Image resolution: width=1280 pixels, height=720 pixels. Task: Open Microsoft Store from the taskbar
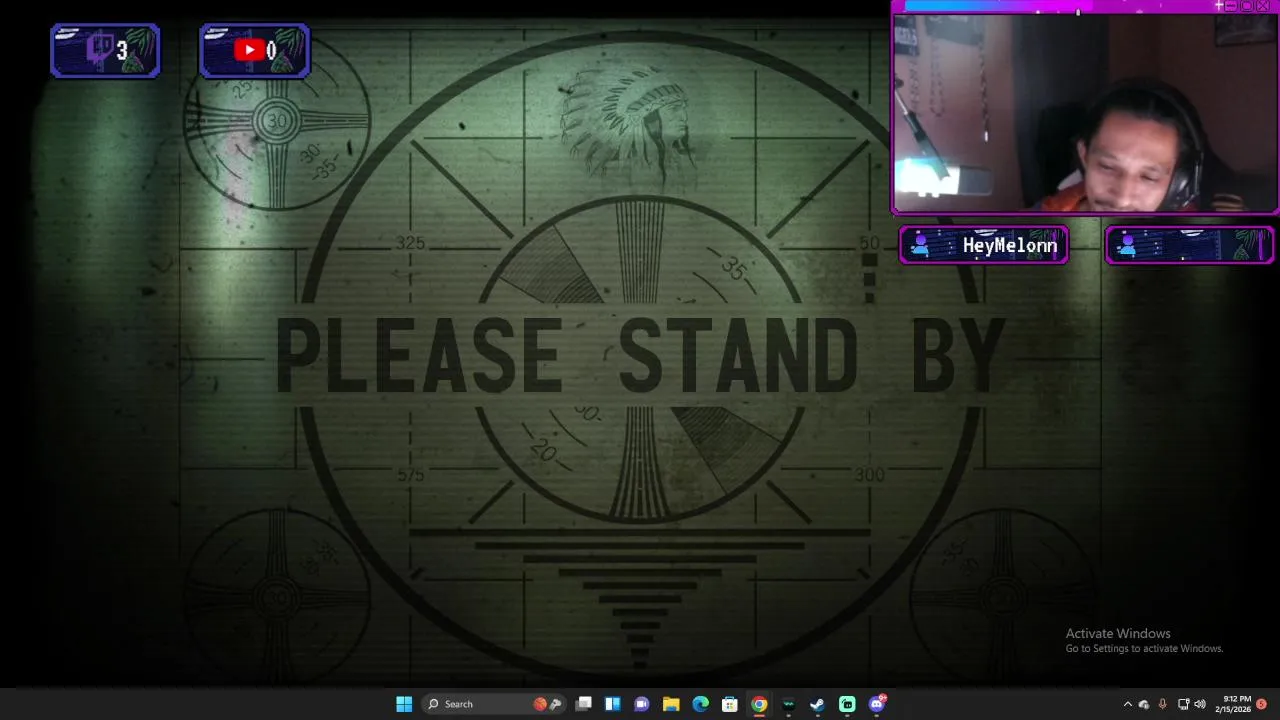(730, 704)
